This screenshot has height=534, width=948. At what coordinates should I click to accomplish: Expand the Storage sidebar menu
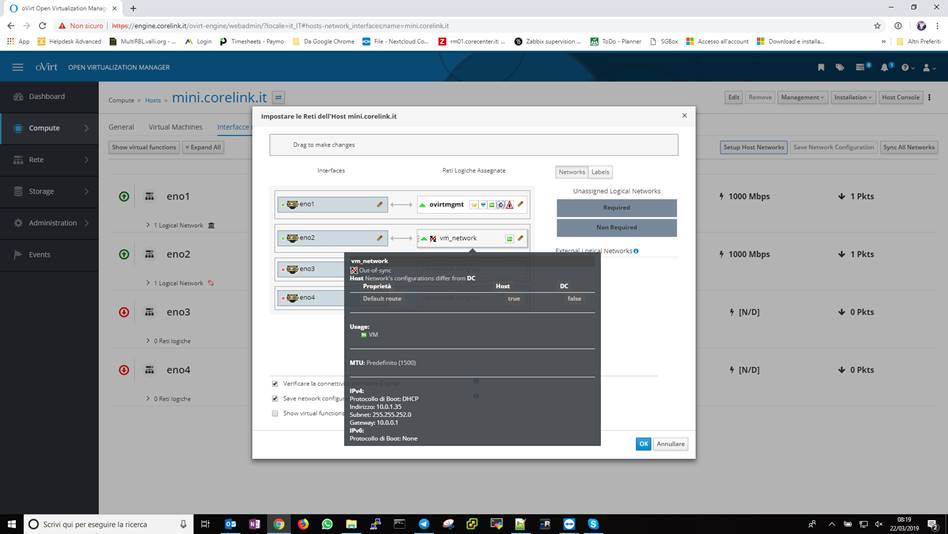pyautogui.click(x=50, y=191)
